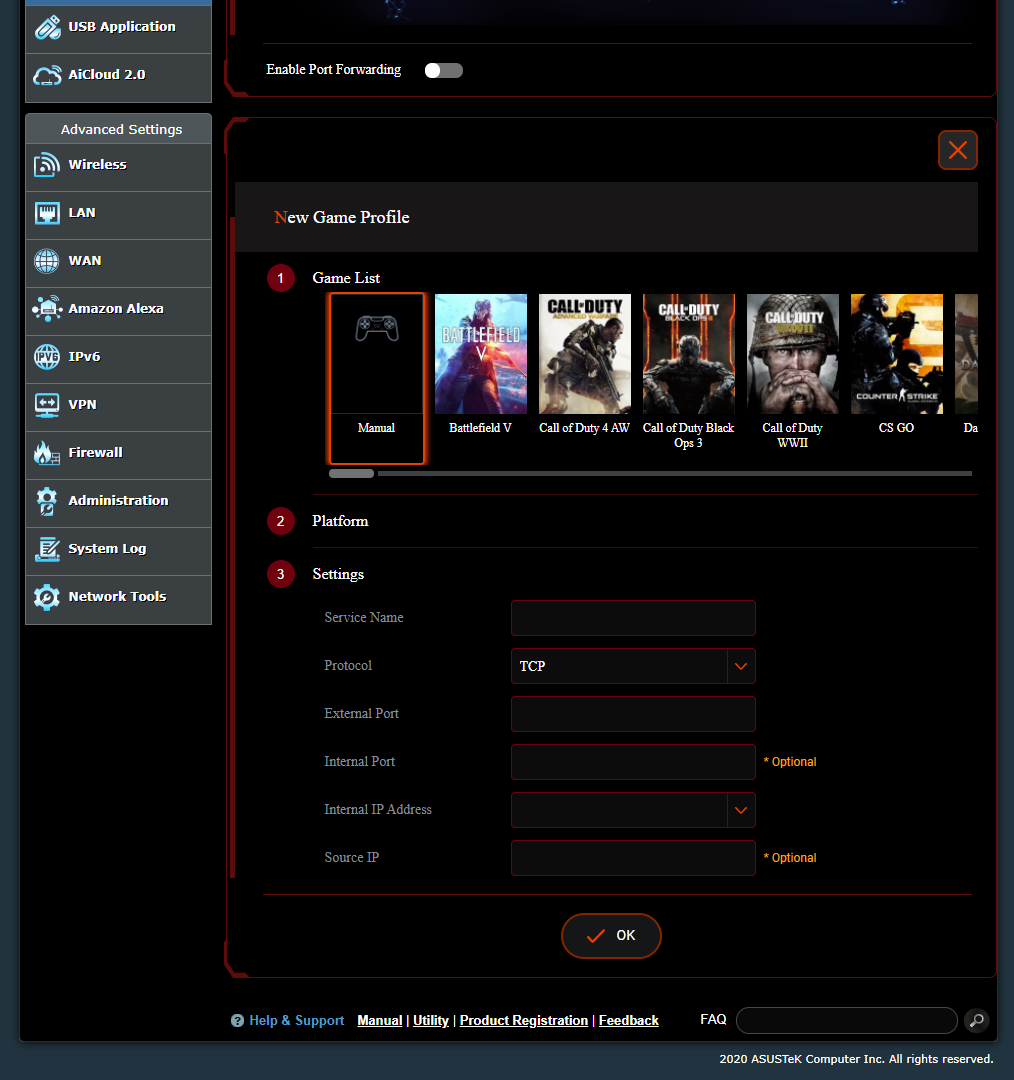Screen dimensions: 1014x1080
Task: Click the AiCloud 2.0 cloud icon
Action: [48, 75]
